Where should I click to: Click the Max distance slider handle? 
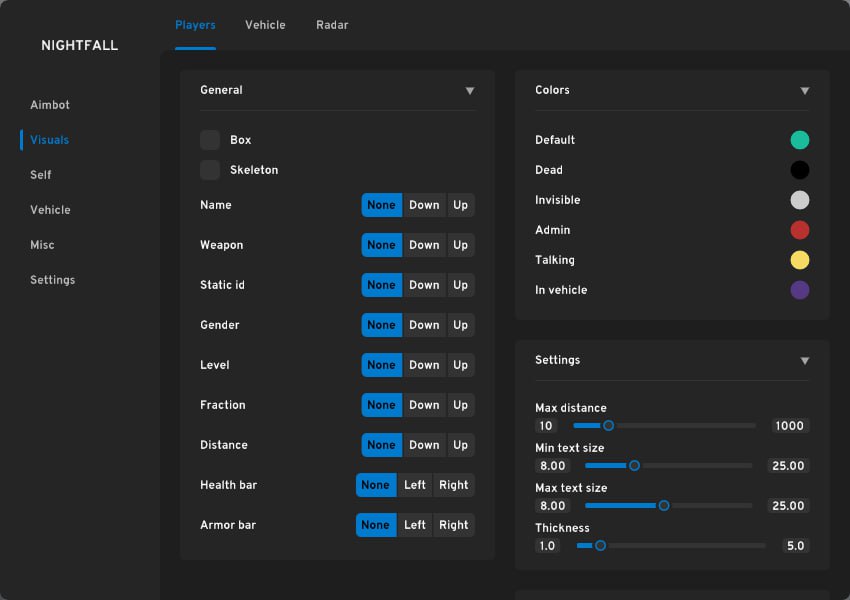point(608,426)
